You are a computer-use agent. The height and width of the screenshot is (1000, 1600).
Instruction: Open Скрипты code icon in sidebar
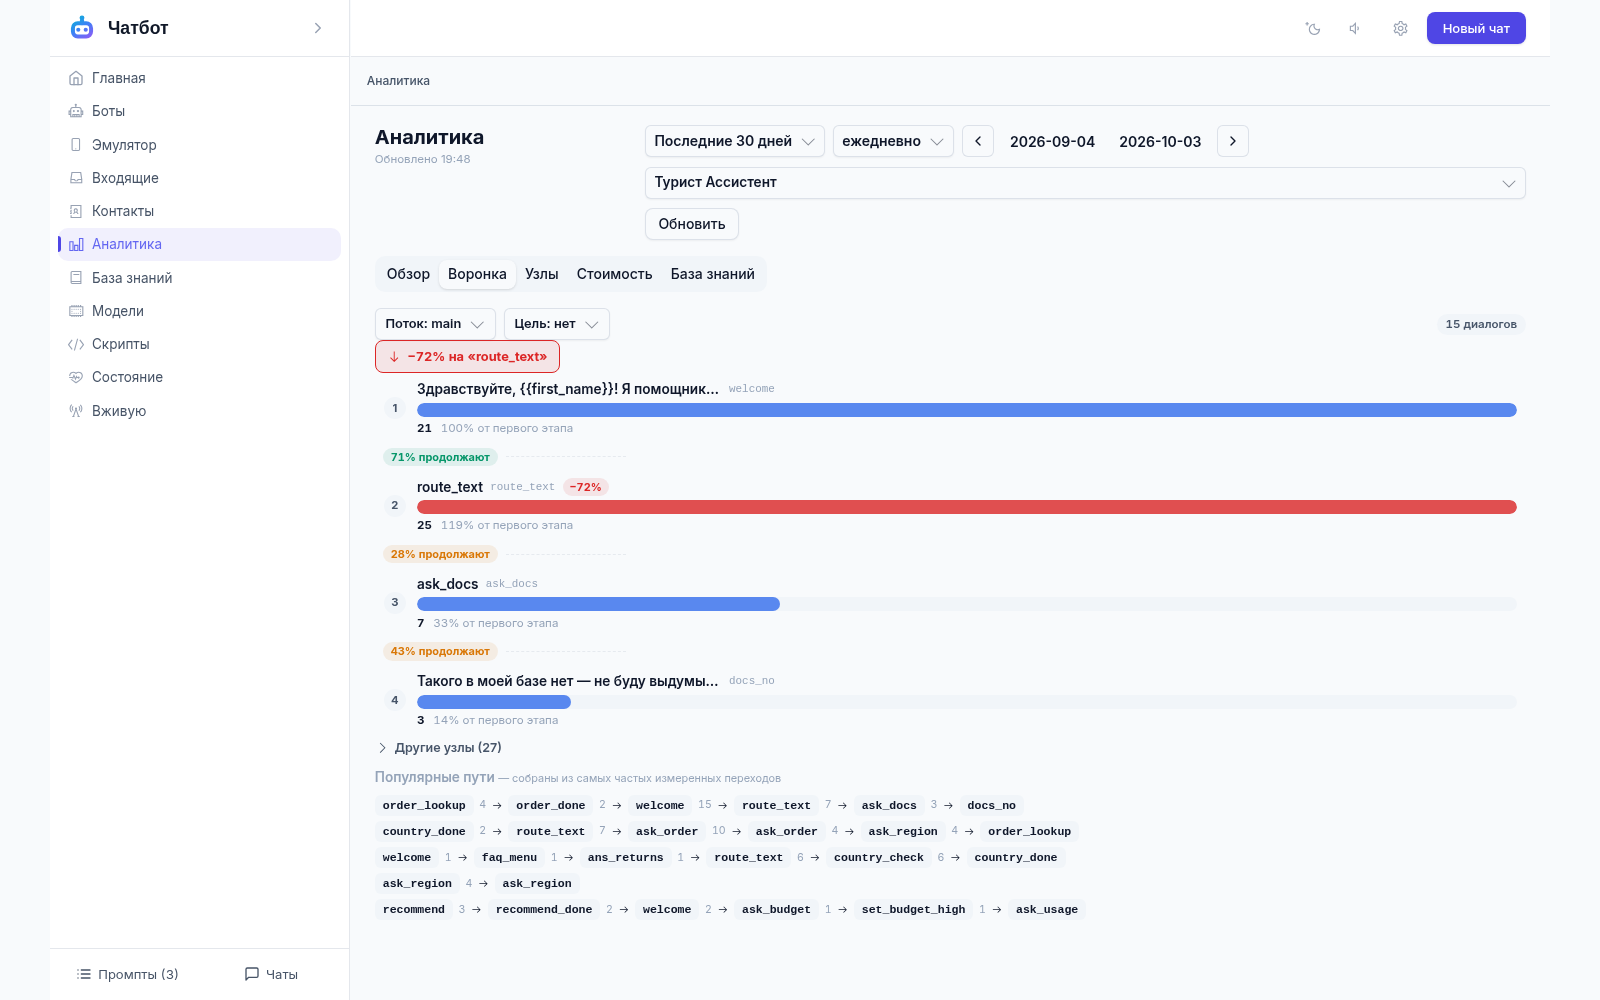click(76, 344)
